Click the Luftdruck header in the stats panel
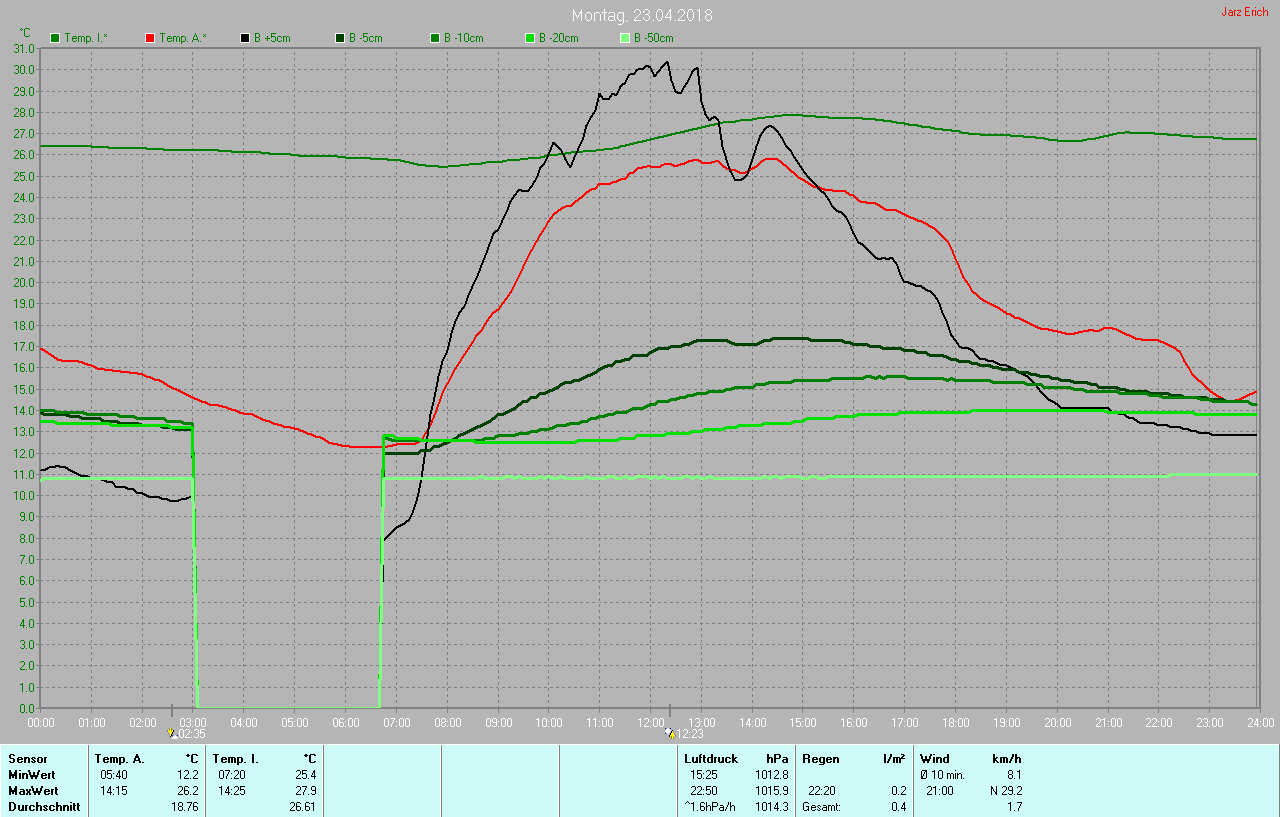1280x817 pixels. tap(710, 759)
